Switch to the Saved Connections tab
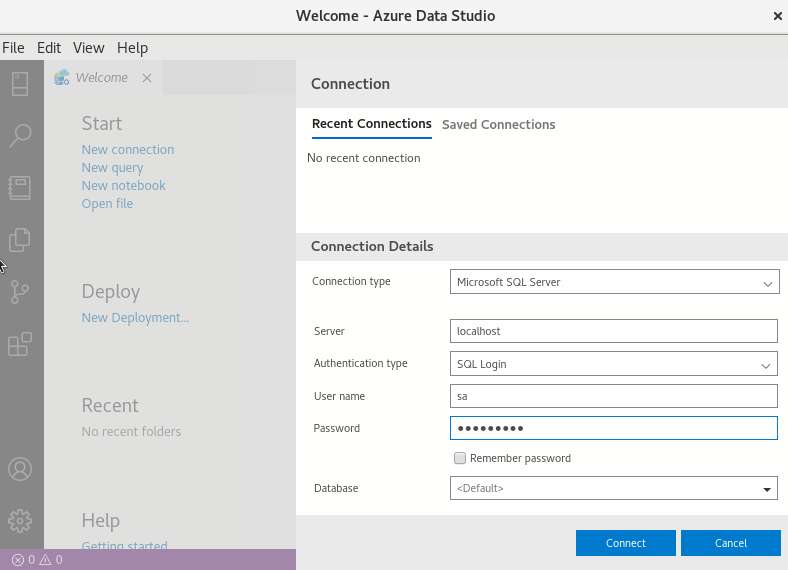 click(x=498, y=125)
